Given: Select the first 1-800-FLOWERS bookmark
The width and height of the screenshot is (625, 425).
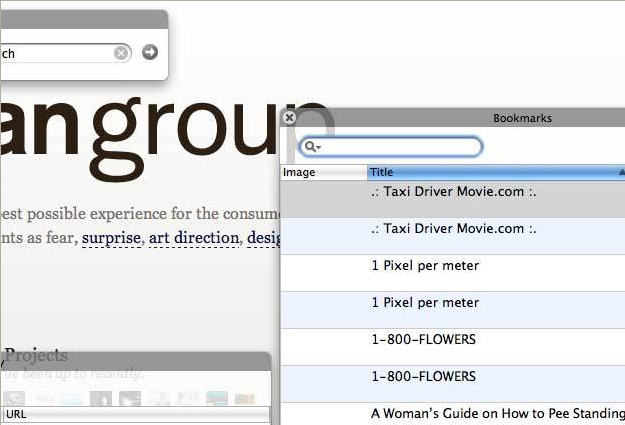Looking at the screenshot, I should [453, 347].
